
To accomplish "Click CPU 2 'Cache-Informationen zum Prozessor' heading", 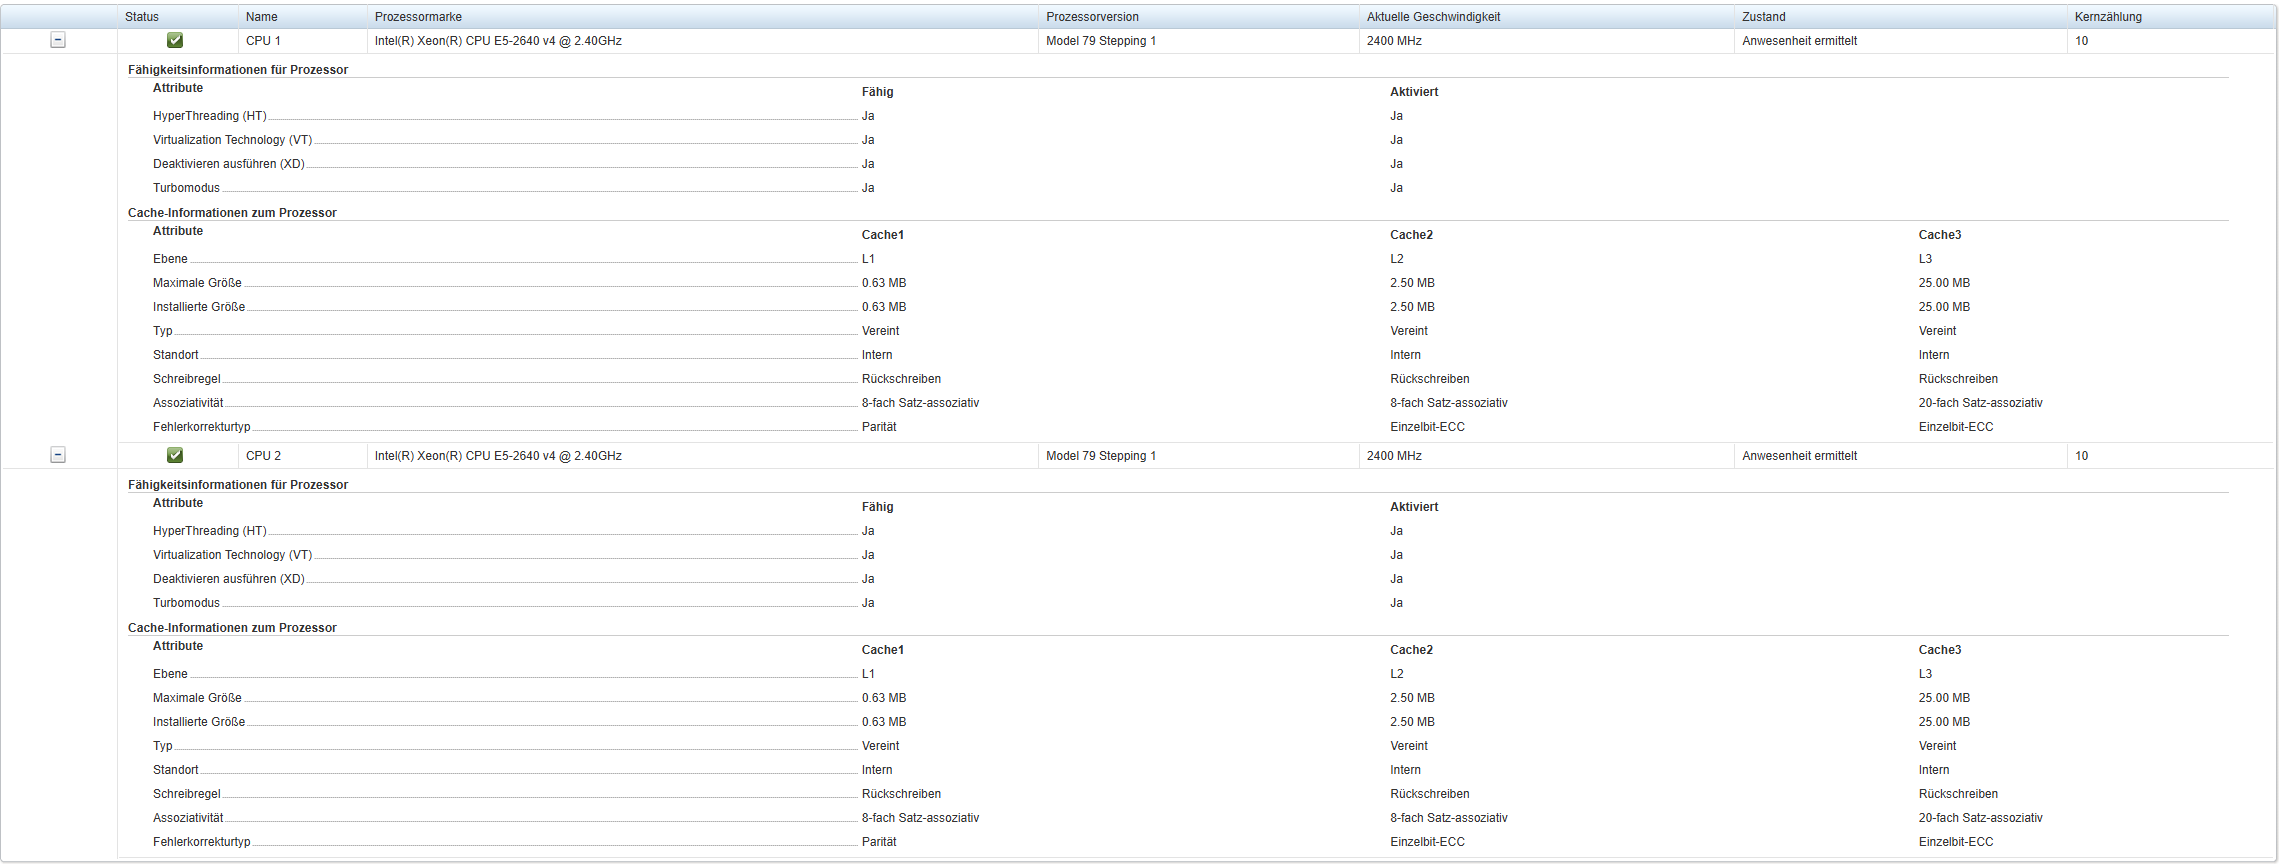I will point(232,628).
